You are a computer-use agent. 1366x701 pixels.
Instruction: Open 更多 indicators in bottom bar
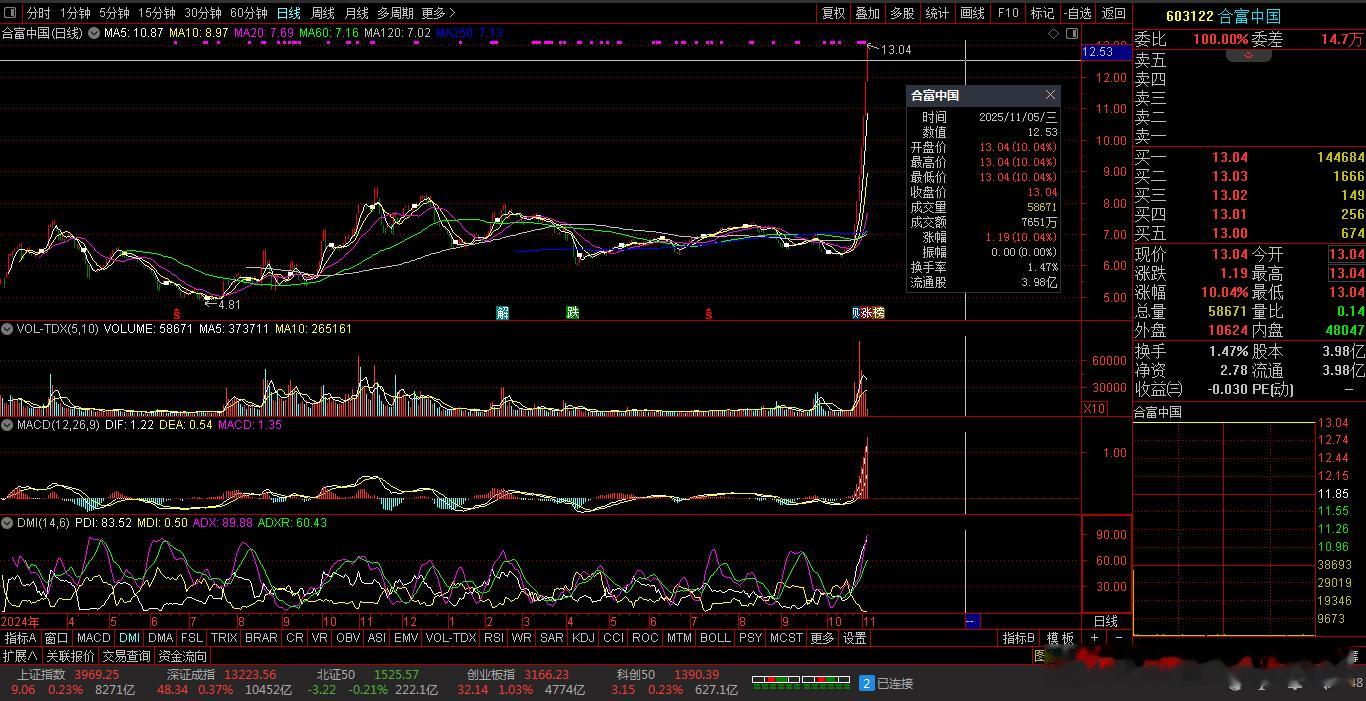tap(822, 637)
